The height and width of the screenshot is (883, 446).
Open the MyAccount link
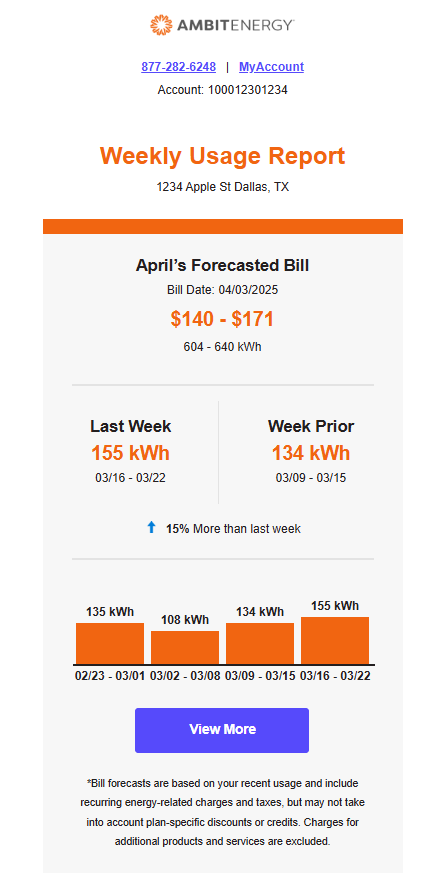pyautogui.click(x=271, y=66)
